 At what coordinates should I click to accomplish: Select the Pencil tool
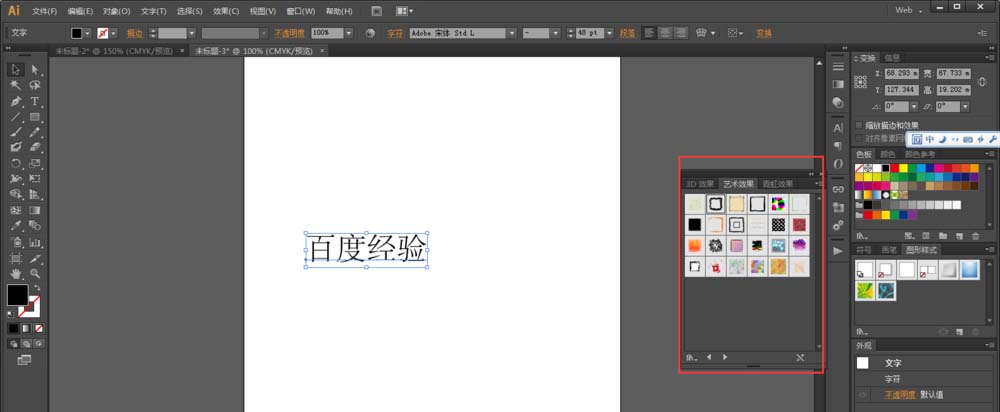click(35, 132)
